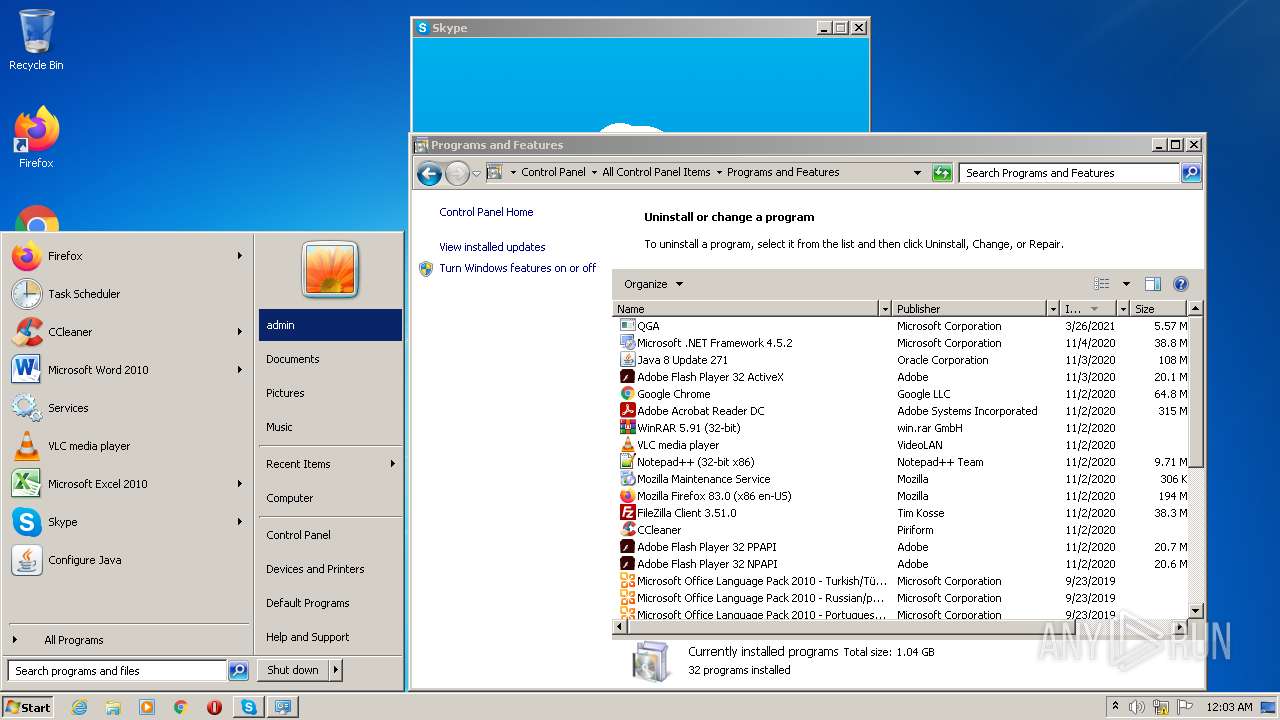Screen dimensions: 1280x720
Task: Show hidden system tray icons
Action: pos(1115,707)
